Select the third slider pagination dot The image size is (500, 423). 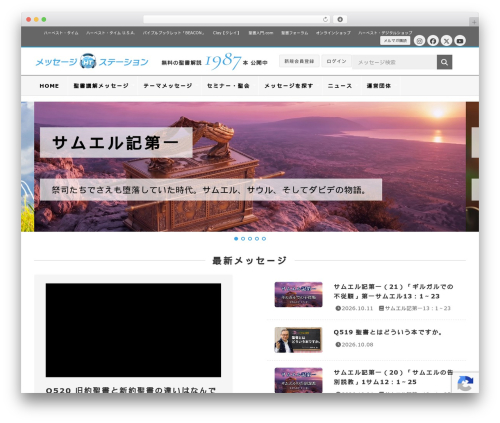click(250, 239)
